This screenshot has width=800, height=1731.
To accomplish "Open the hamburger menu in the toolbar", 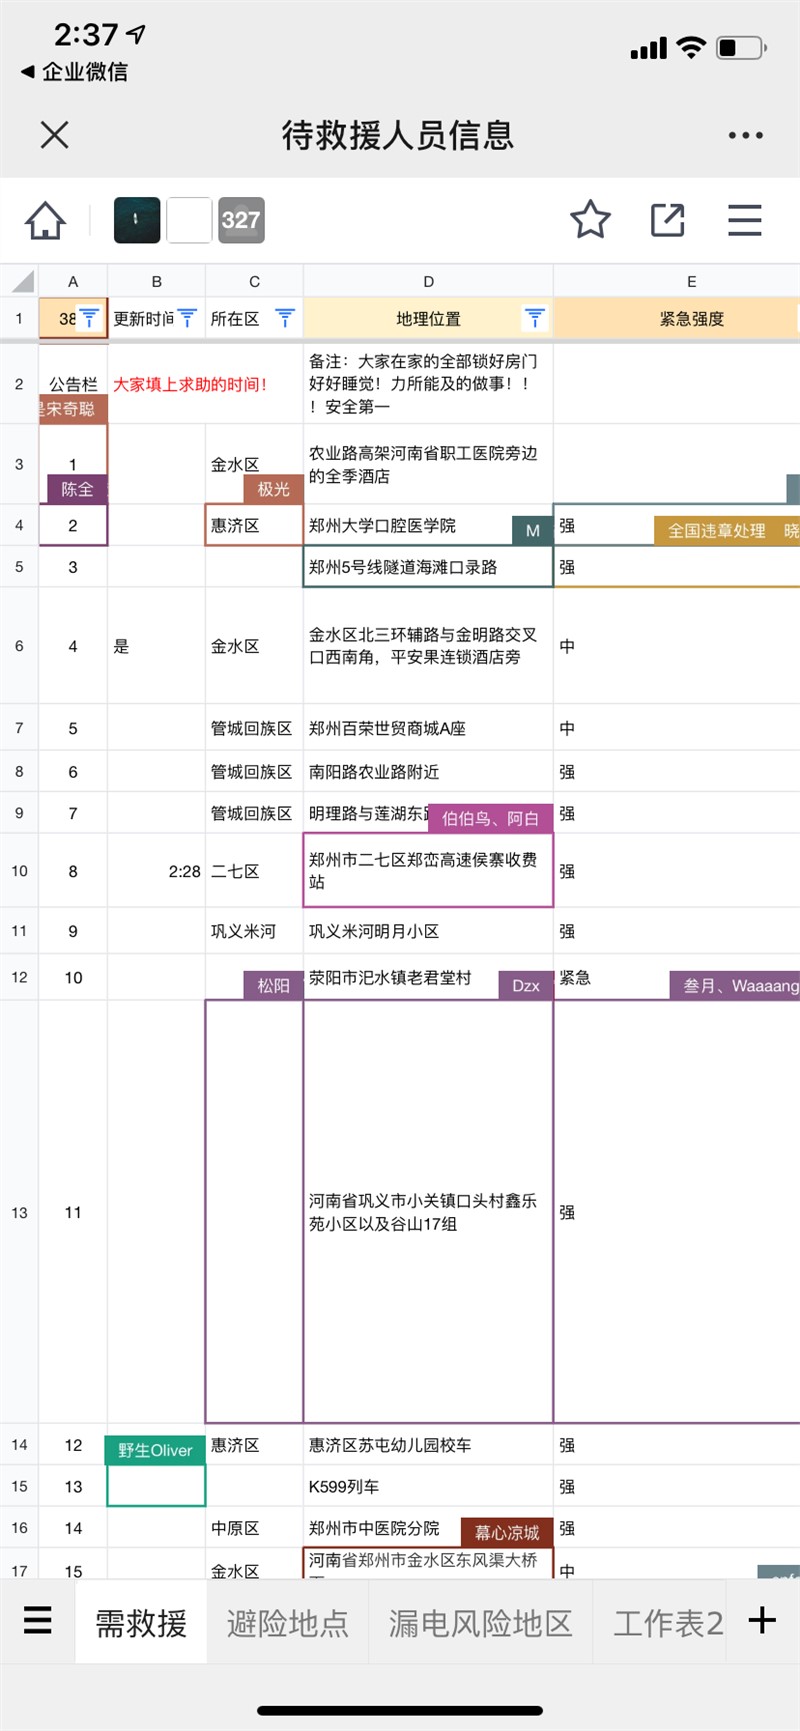I will pos(744,220).
